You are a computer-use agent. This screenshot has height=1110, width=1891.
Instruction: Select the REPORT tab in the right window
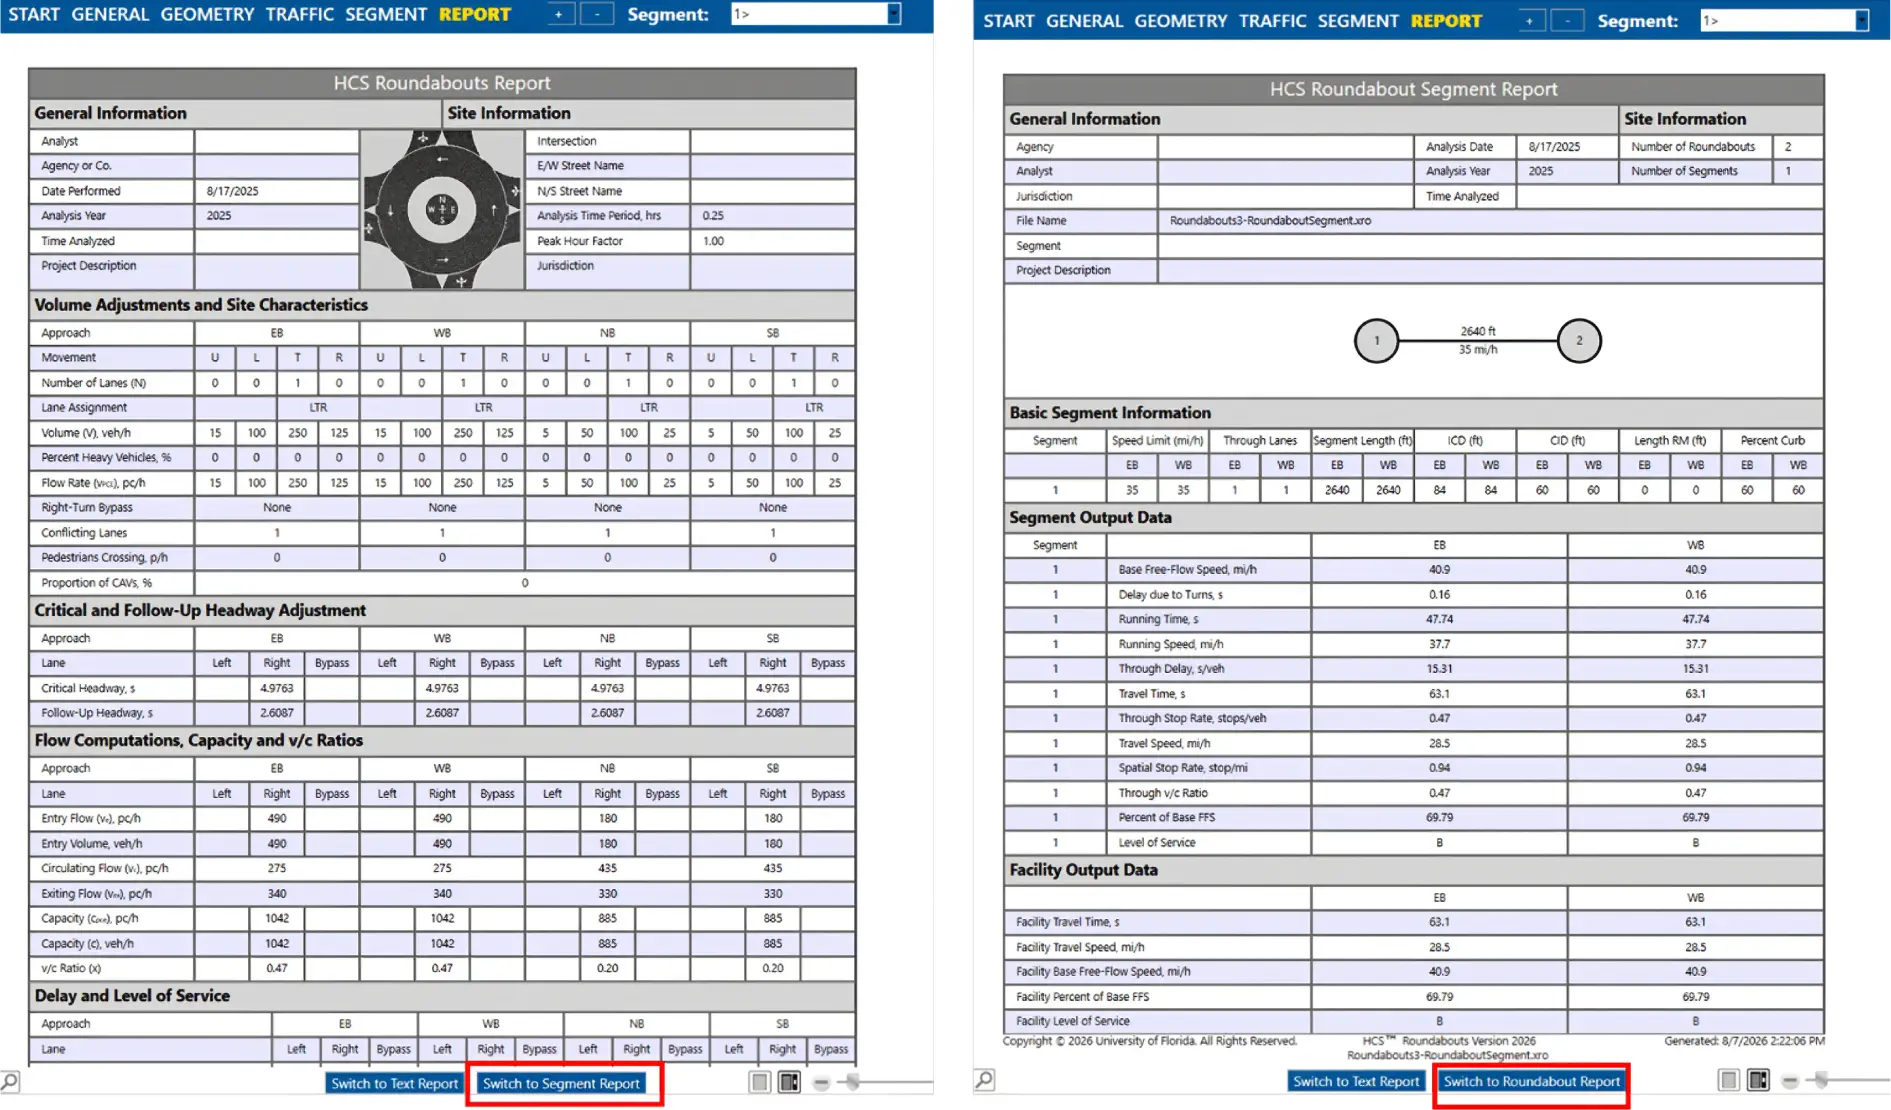[x=1446, y=20]
